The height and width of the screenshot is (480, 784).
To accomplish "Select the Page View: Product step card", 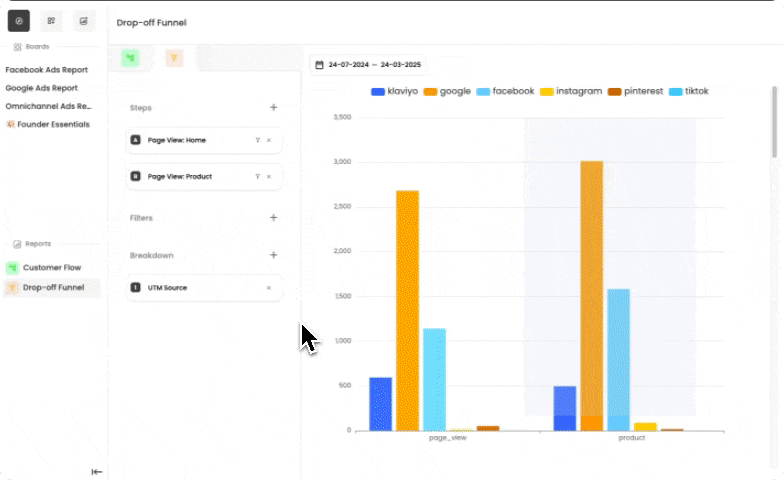I will (x=204, y=176).
